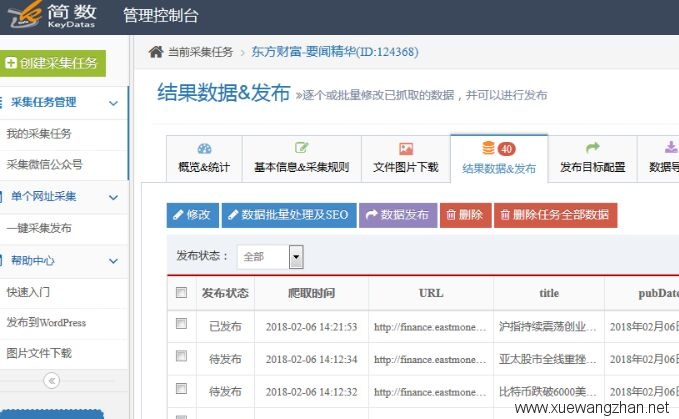
Task: Click the red 删除 button
Action: (466, 215)
